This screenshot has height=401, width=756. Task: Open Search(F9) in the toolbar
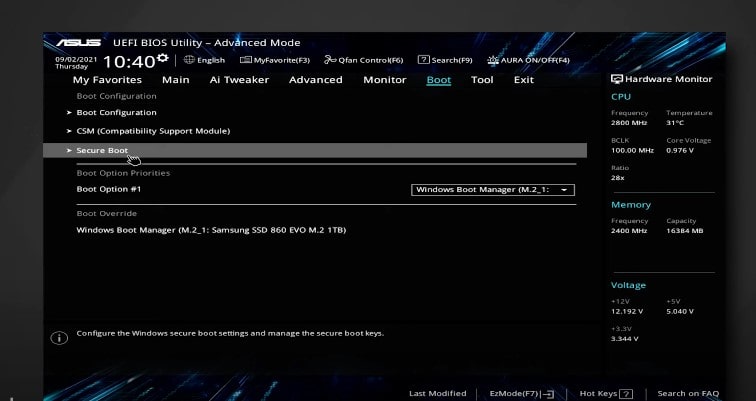tap(445, 60)
